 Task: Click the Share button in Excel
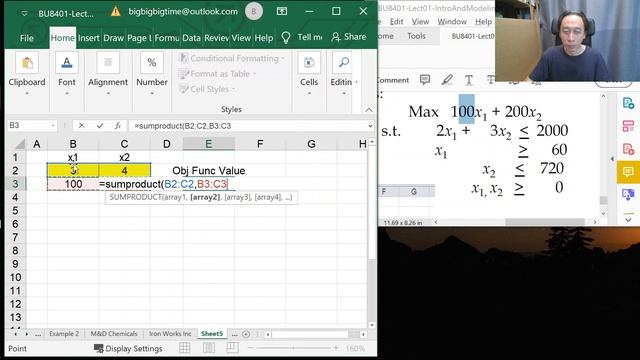click(x=349, y=37)
